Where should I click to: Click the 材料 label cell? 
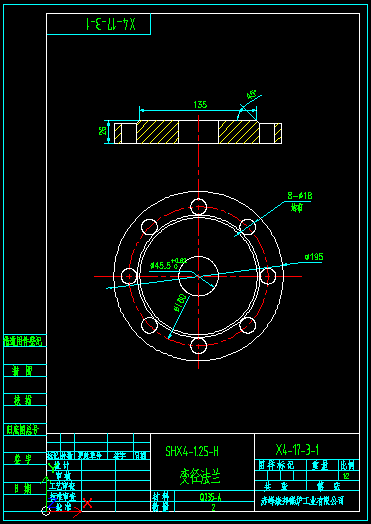[162, 496]
